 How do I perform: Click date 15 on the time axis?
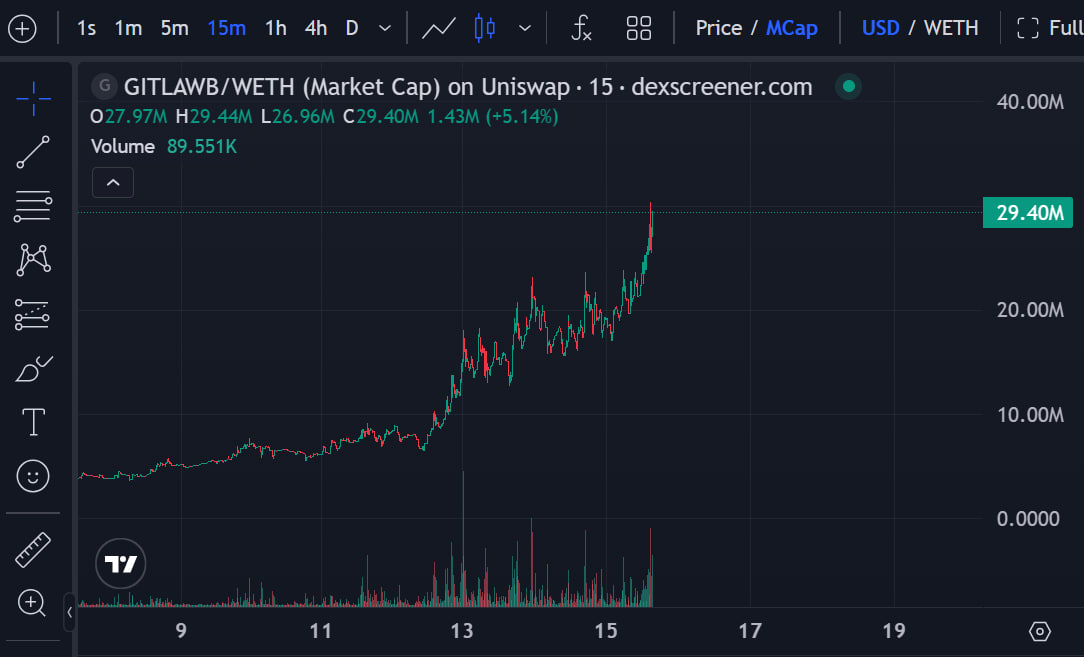606,631
